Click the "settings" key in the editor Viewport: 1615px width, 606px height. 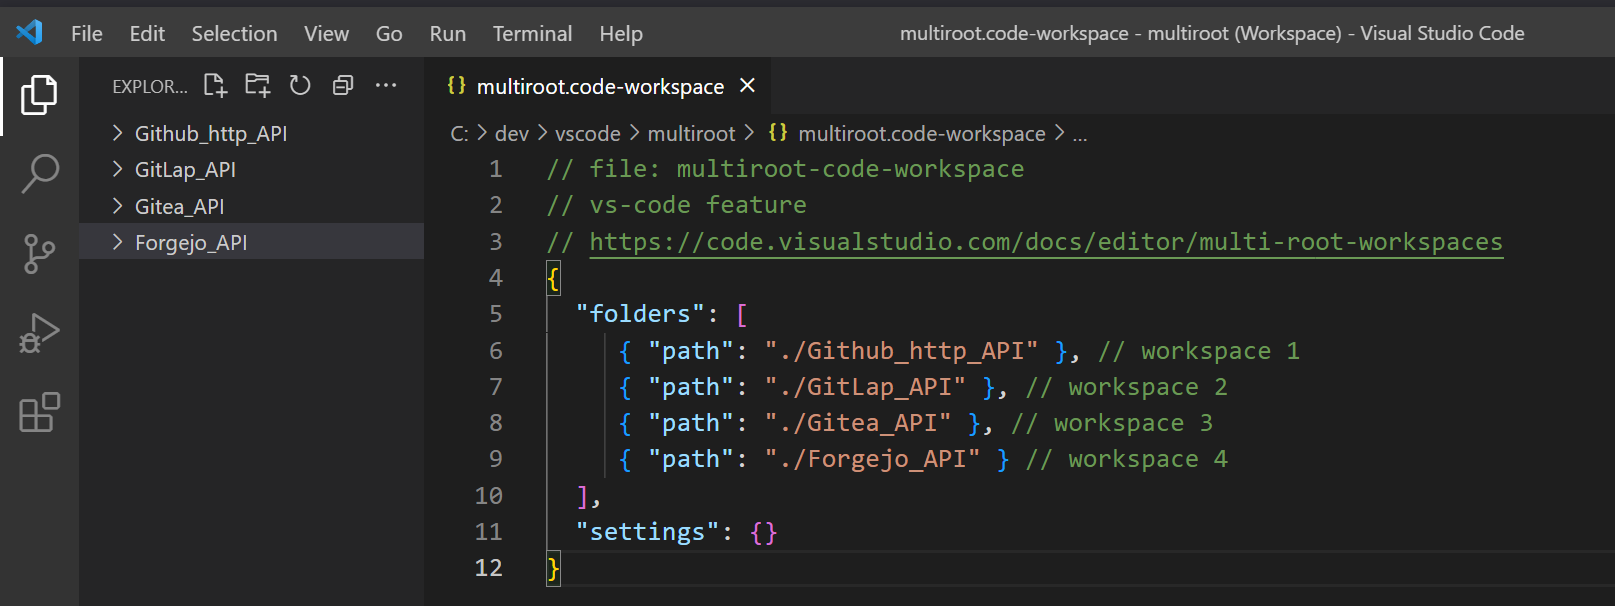(x=647, y=531)
